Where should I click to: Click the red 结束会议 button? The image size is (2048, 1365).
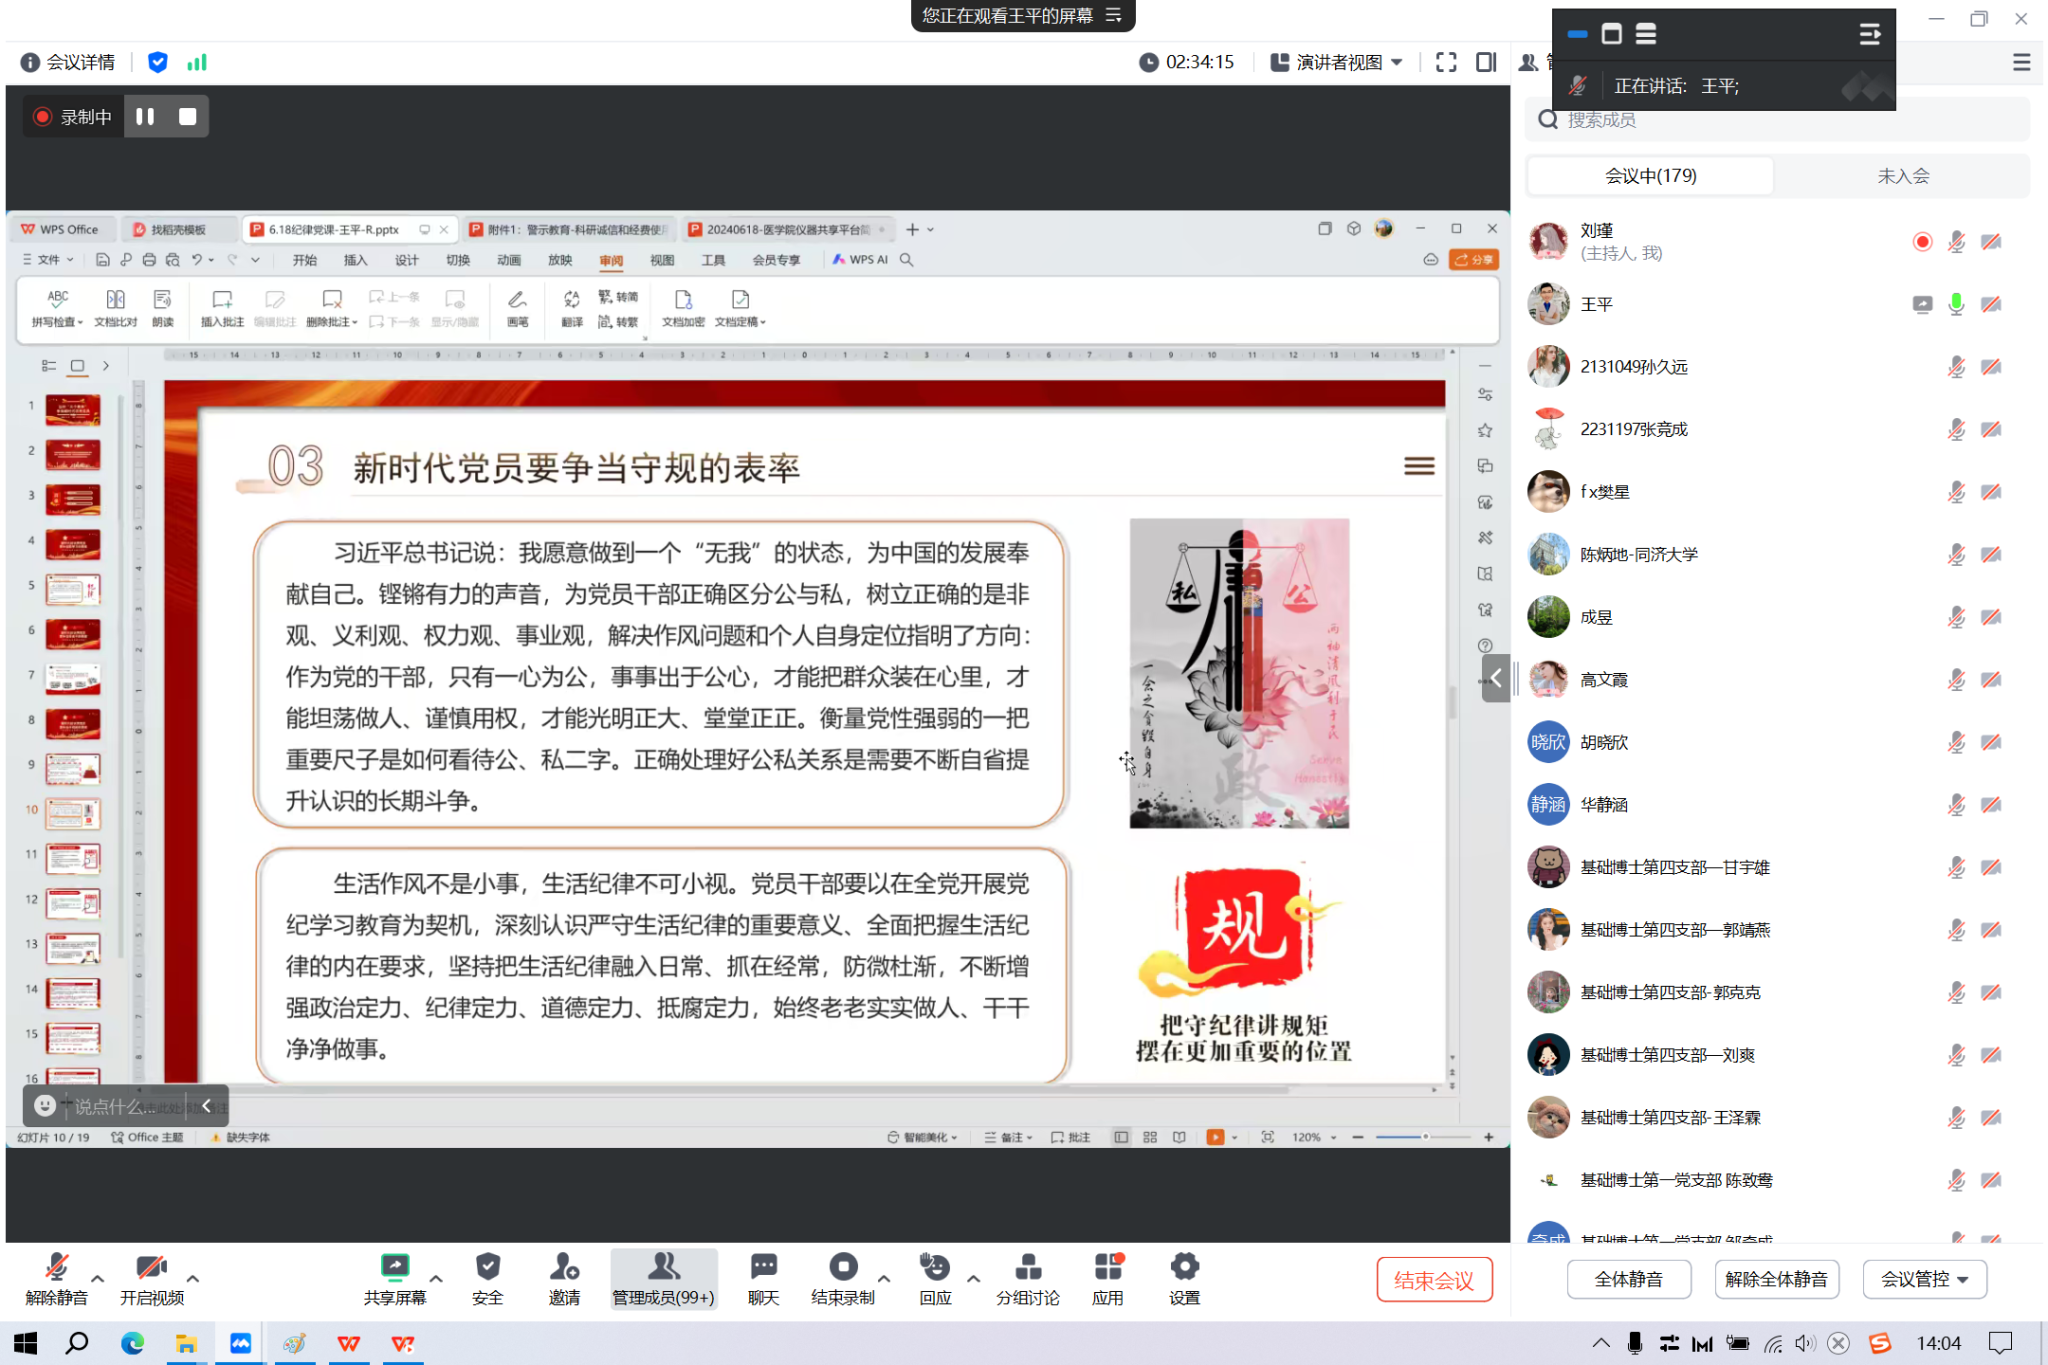point(1433,1280)
